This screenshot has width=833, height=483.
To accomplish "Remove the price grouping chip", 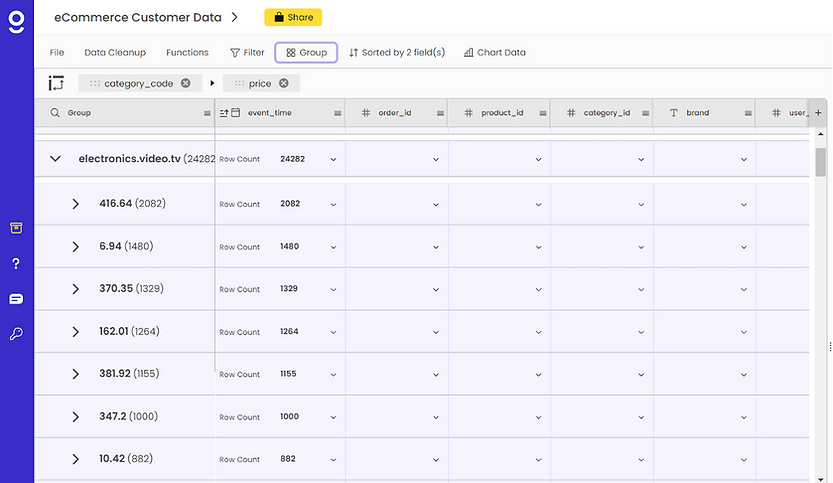I will click(x=284, y=84).
